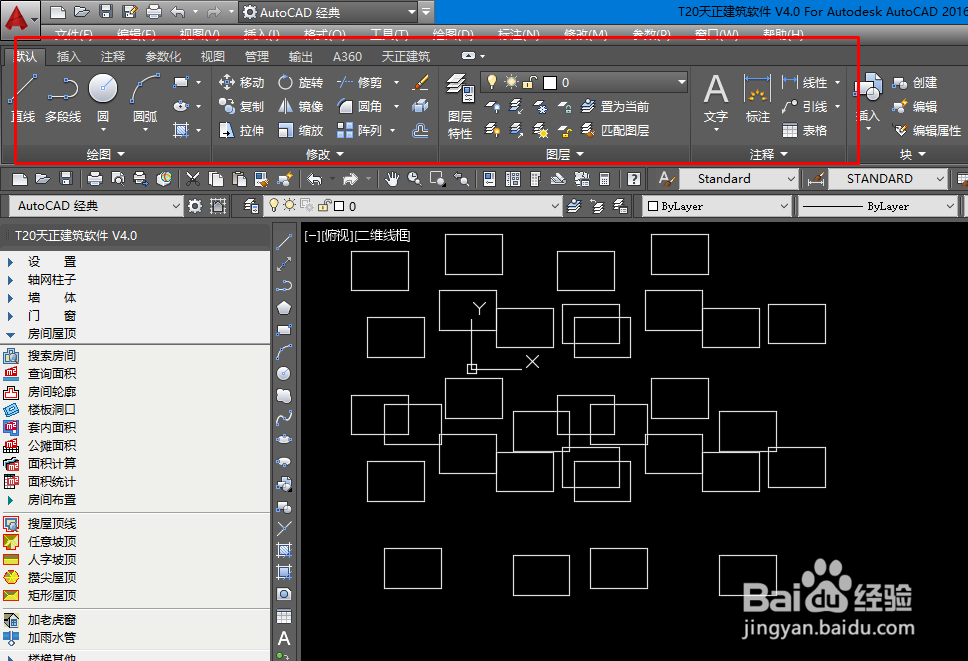Toggle layer 0 lightbulb in ribbon layer box
Screen dimensions: 968x661
(492, 81)
